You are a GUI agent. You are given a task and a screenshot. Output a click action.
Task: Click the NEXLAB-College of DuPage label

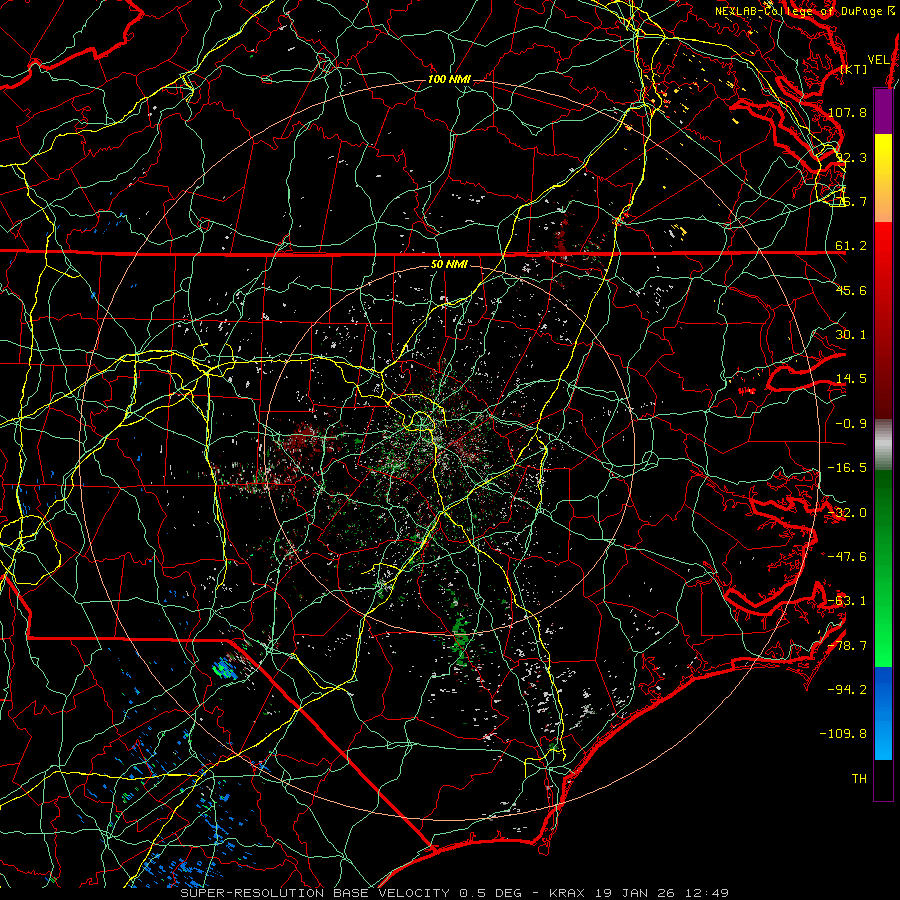pos(800,11)
